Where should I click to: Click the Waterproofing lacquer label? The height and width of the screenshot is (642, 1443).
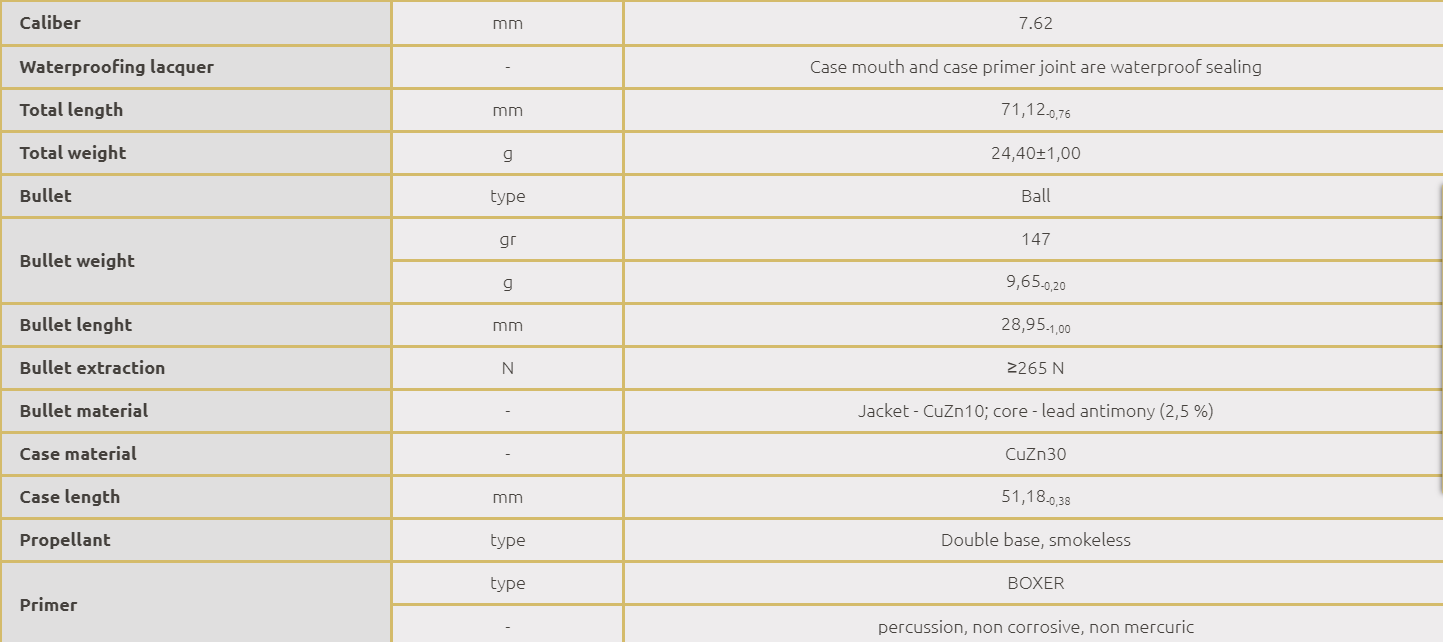117,67
